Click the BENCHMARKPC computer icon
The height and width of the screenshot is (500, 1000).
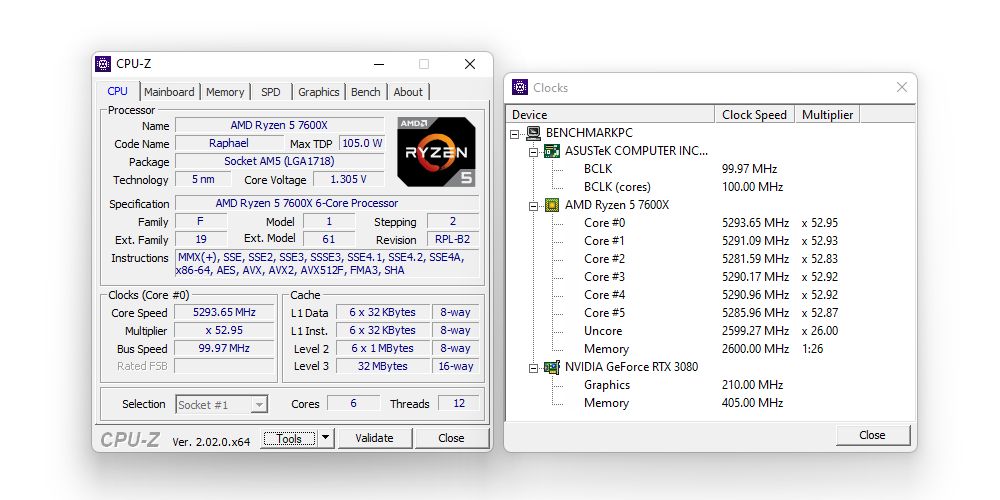click(533, 133)
